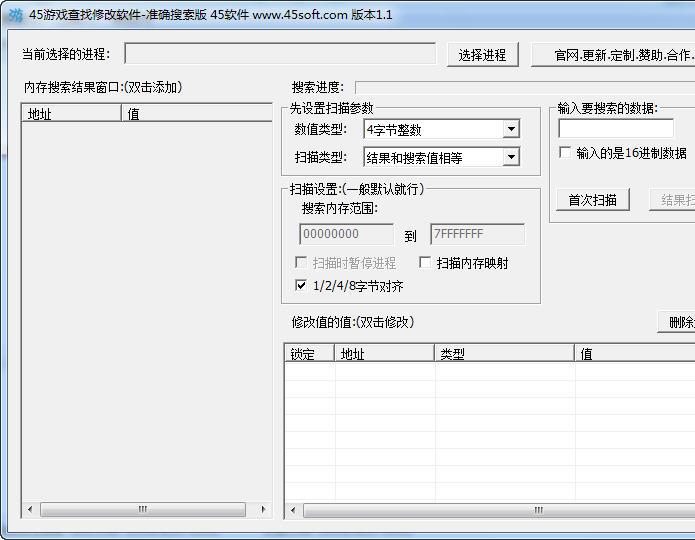Click left arrow of results list scrollbar
The image size is (695, 540).
(x=30, y=510)
